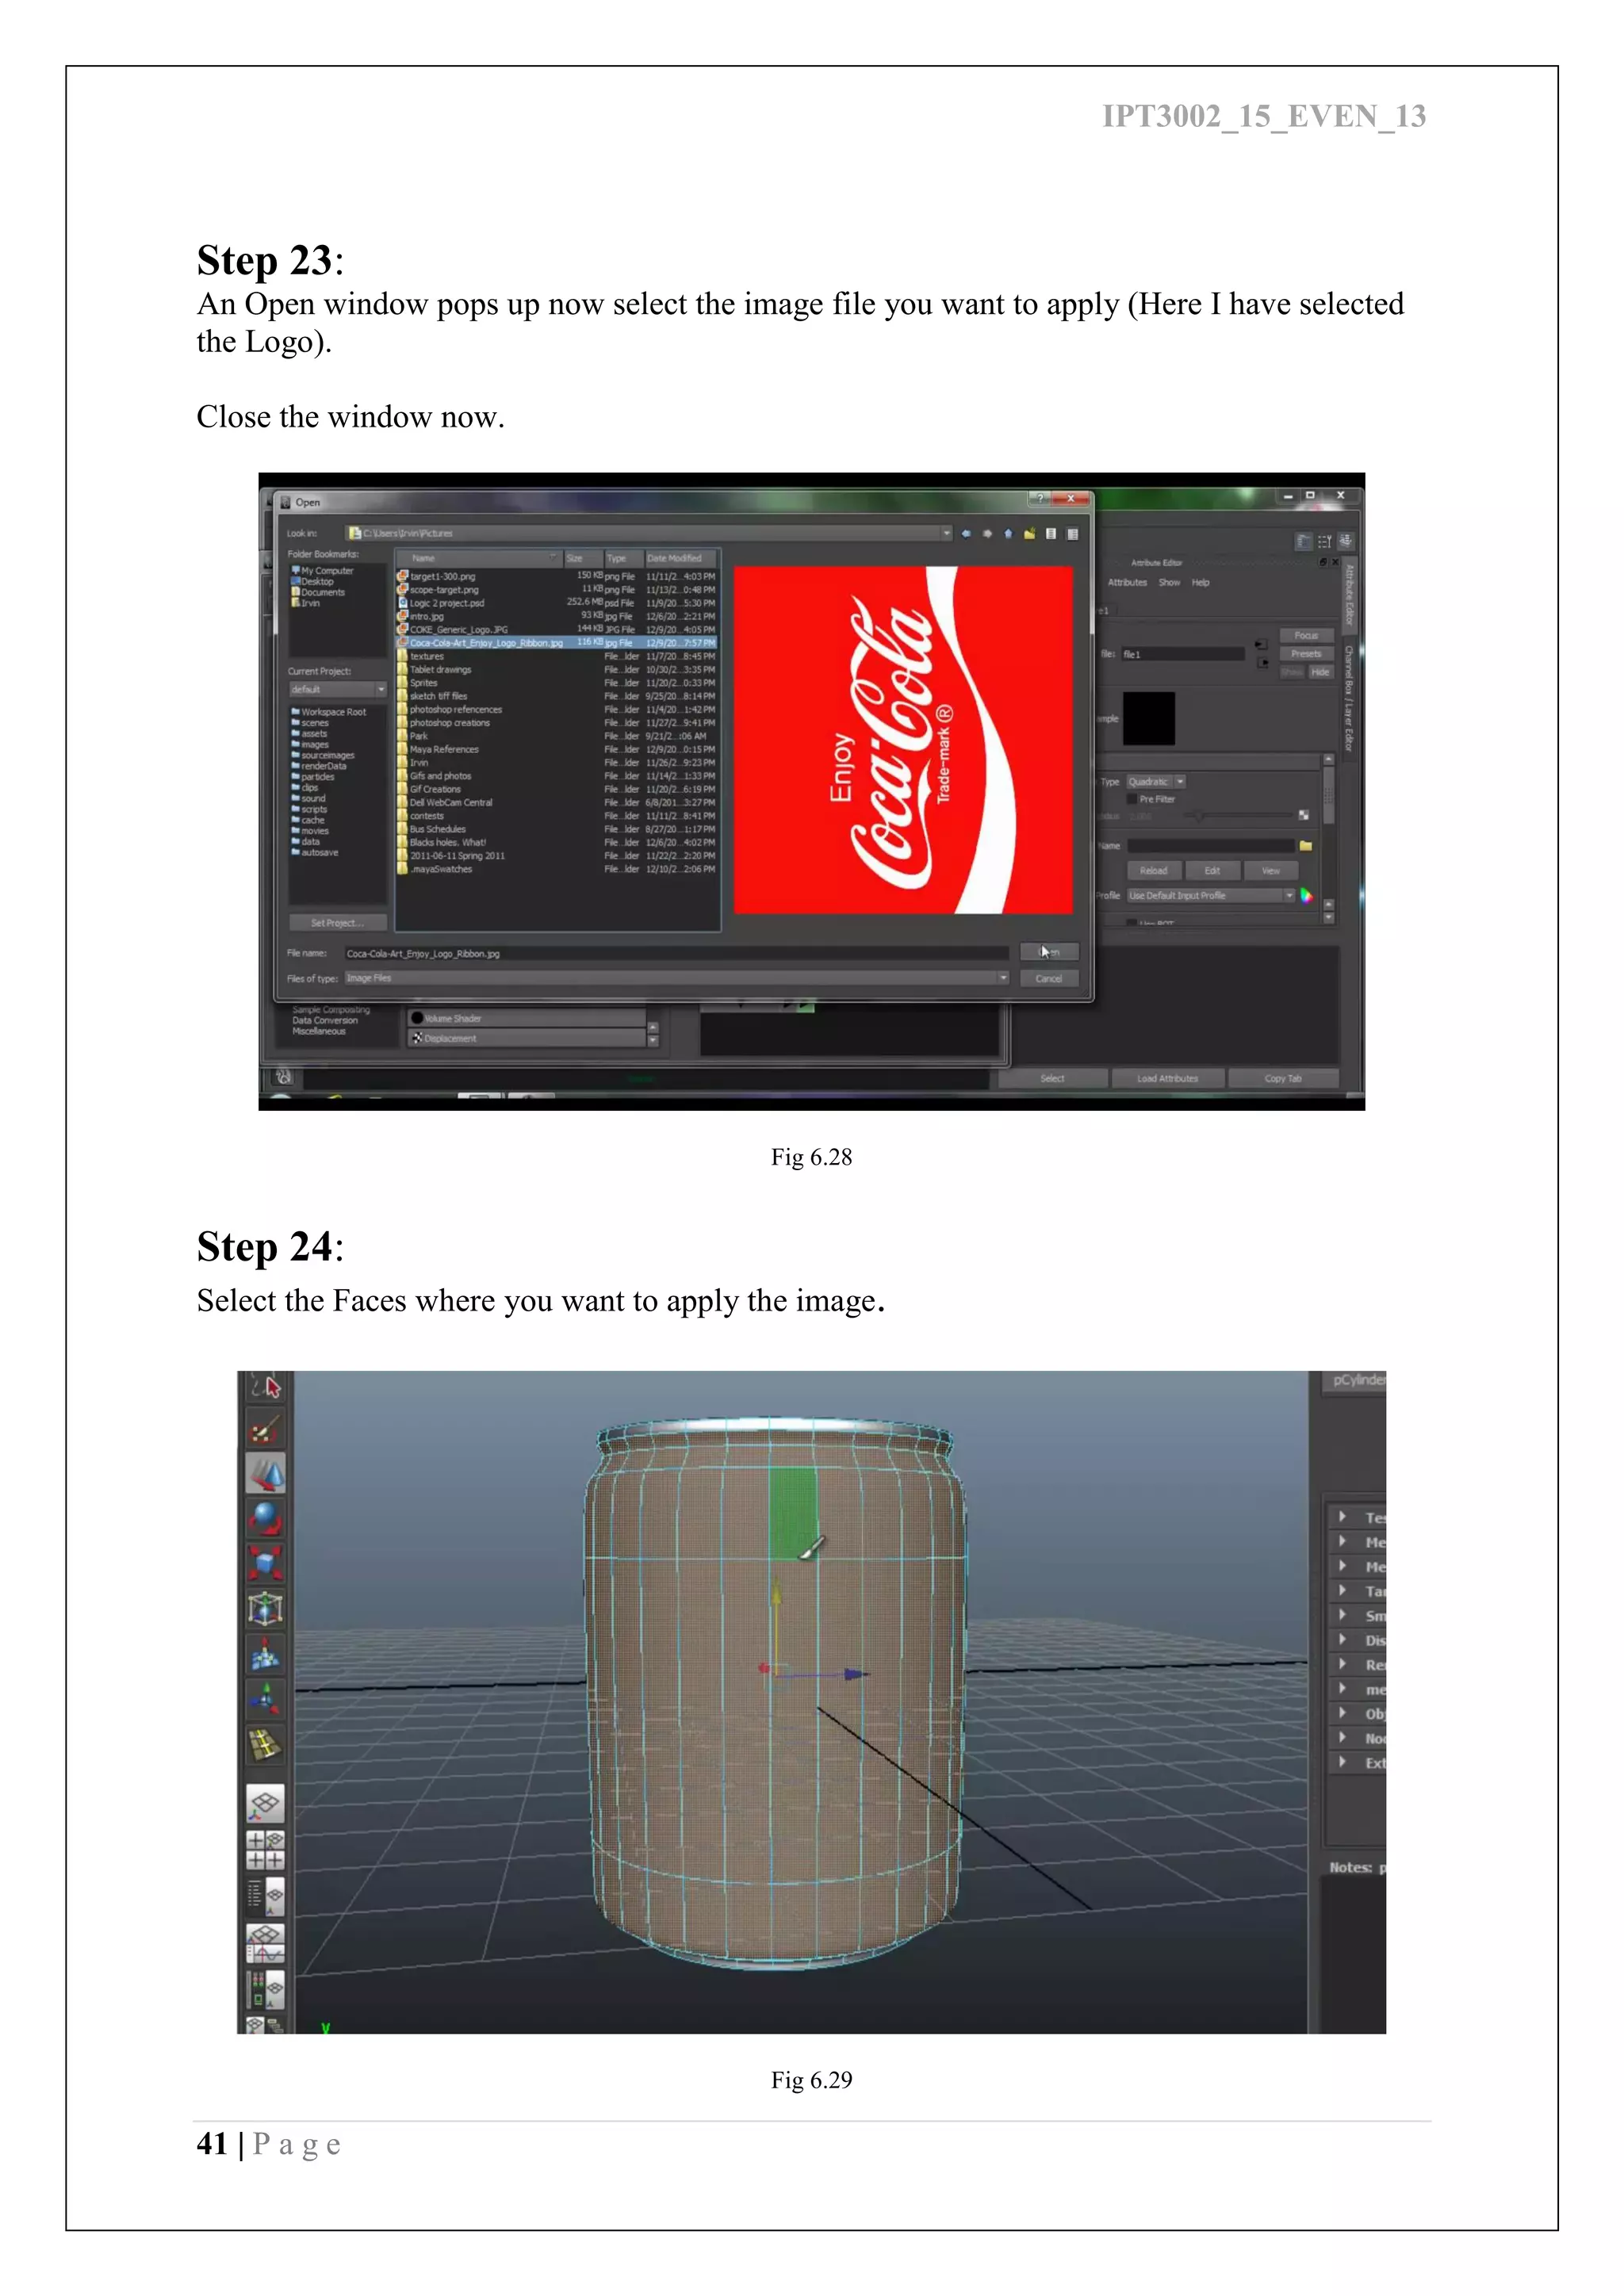Click the Pre Filter Radius slider
Screen dimensions: 1624x2296
pos(1198,816)
